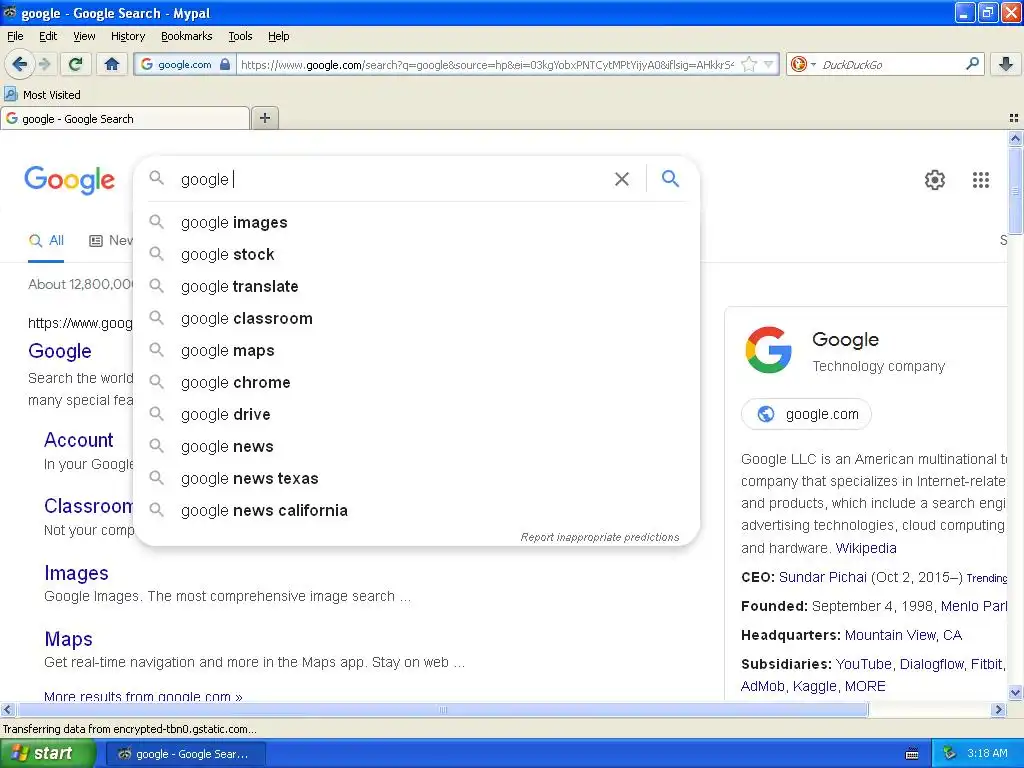Open Google settings gear icon

pos(935,180)
